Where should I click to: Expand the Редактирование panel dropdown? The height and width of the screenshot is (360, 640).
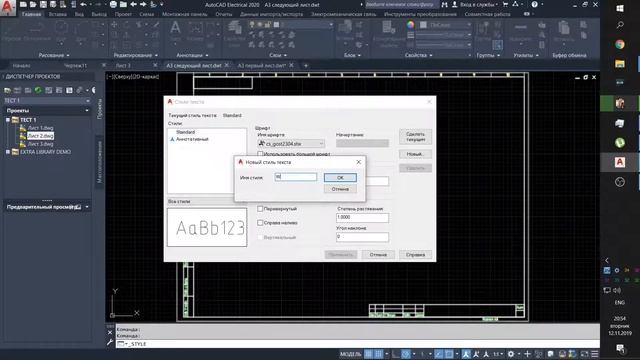(136, 55)
